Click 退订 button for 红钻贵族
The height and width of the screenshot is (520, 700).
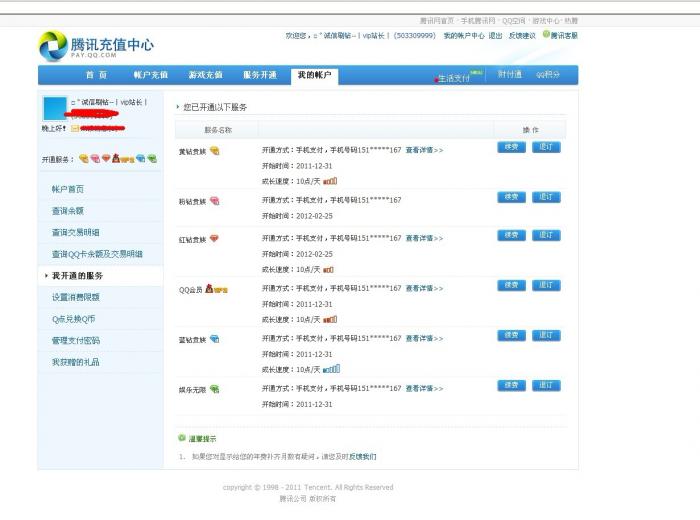coord(546,235)
